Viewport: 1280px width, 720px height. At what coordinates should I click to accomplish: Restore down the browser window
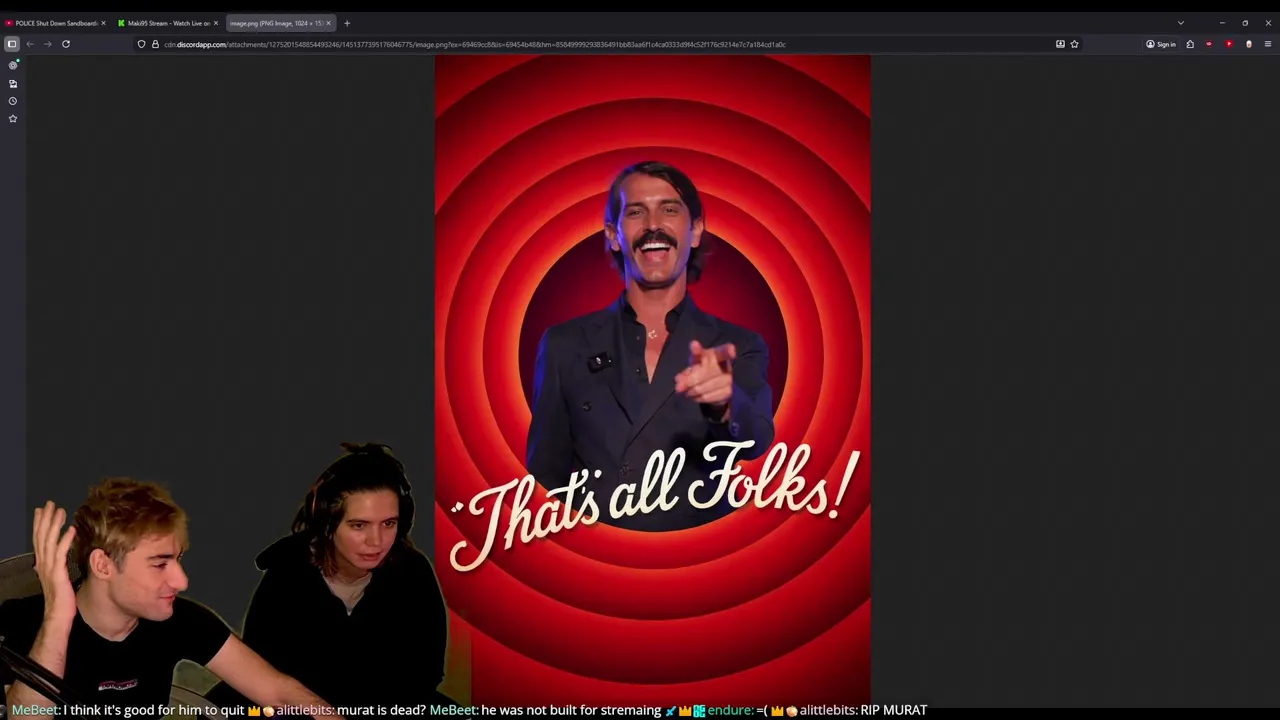click(1245, 23)
